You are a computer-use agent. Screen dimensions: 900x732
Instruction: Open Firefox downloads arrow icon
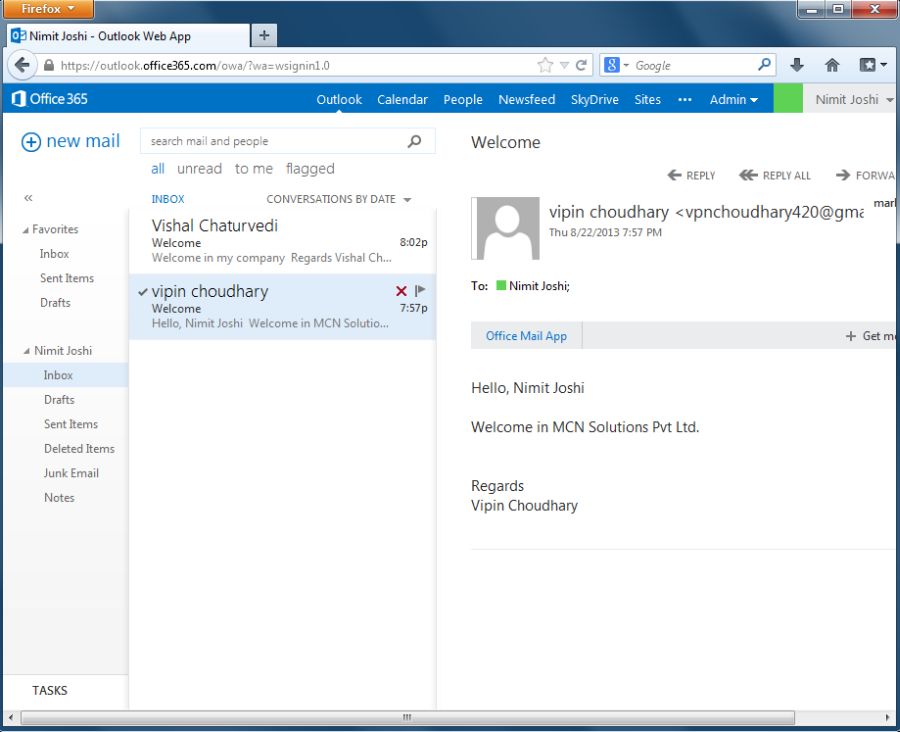pyautogui.click(x=797, y=65)
